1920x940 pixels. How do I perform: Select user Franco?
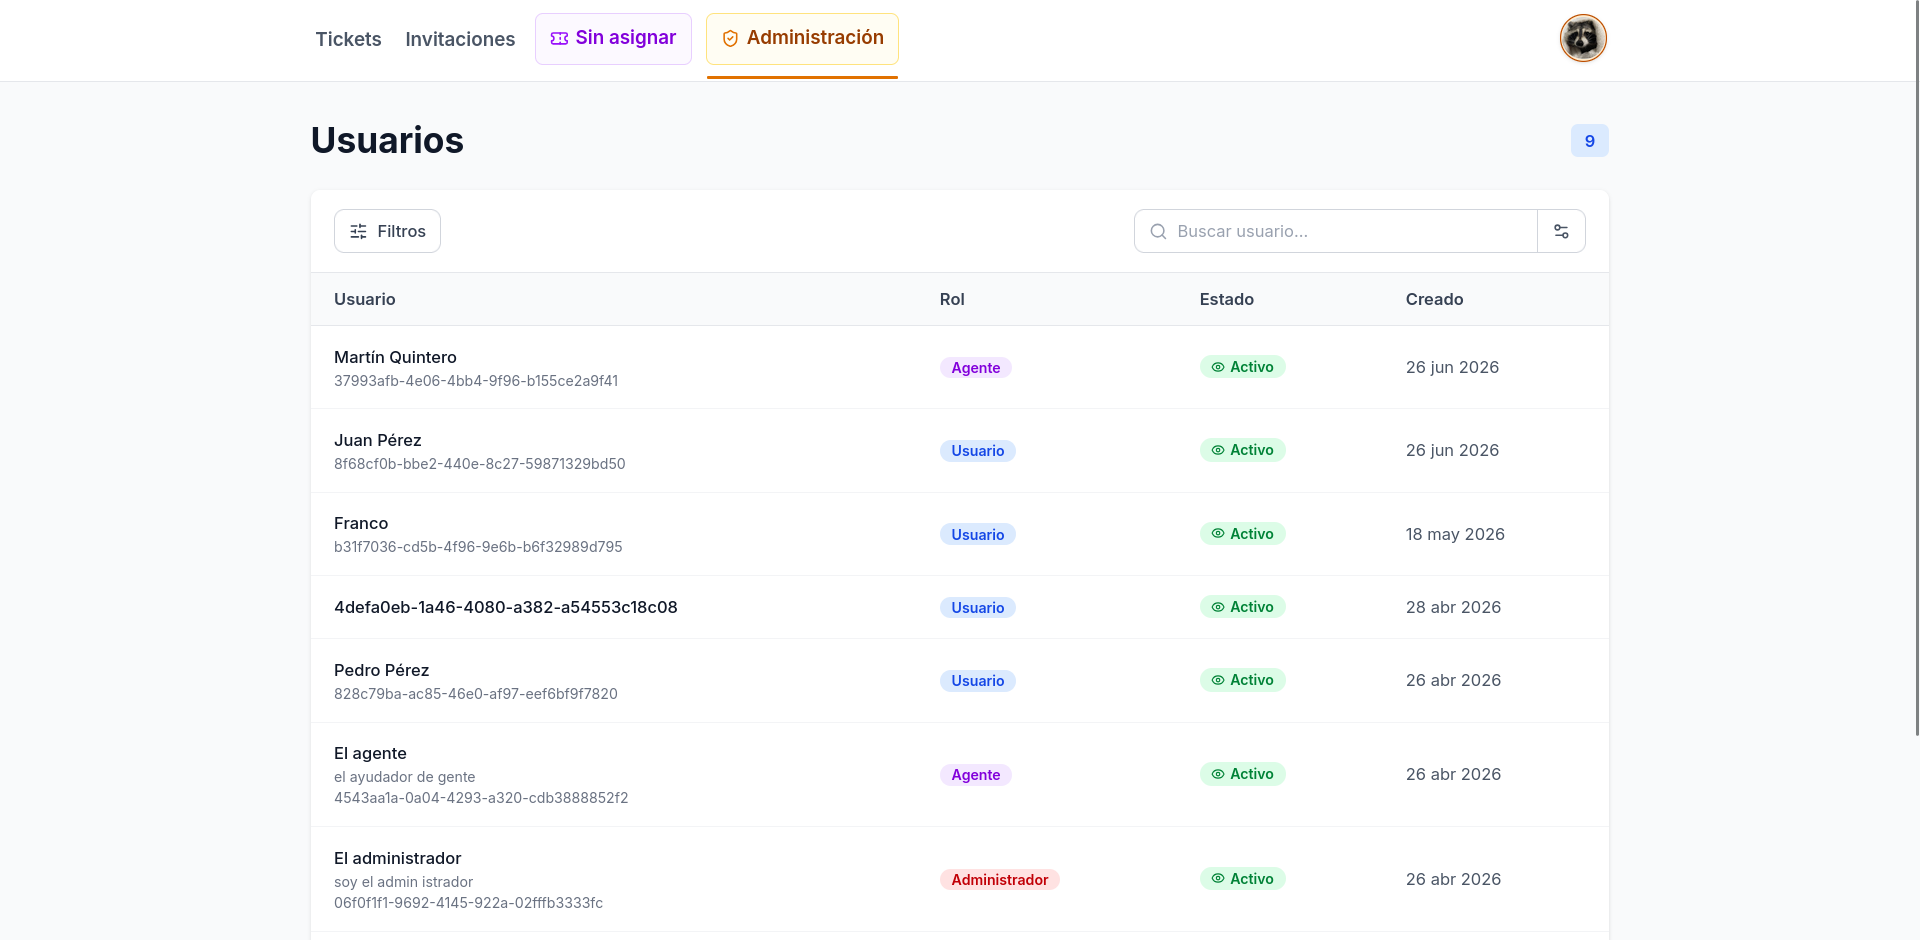coord(361,523)
